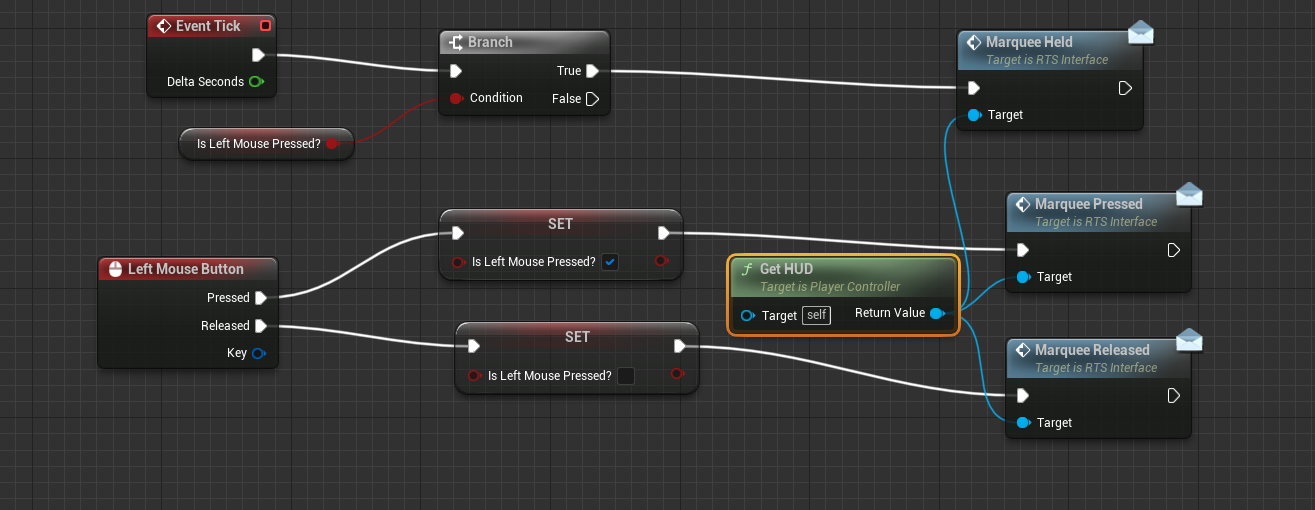This screenshot has height=510, width=1315.
Task: Uncheck Is Left Mouse Pressed? in upper SET node
Action: (x=610, y=262)
